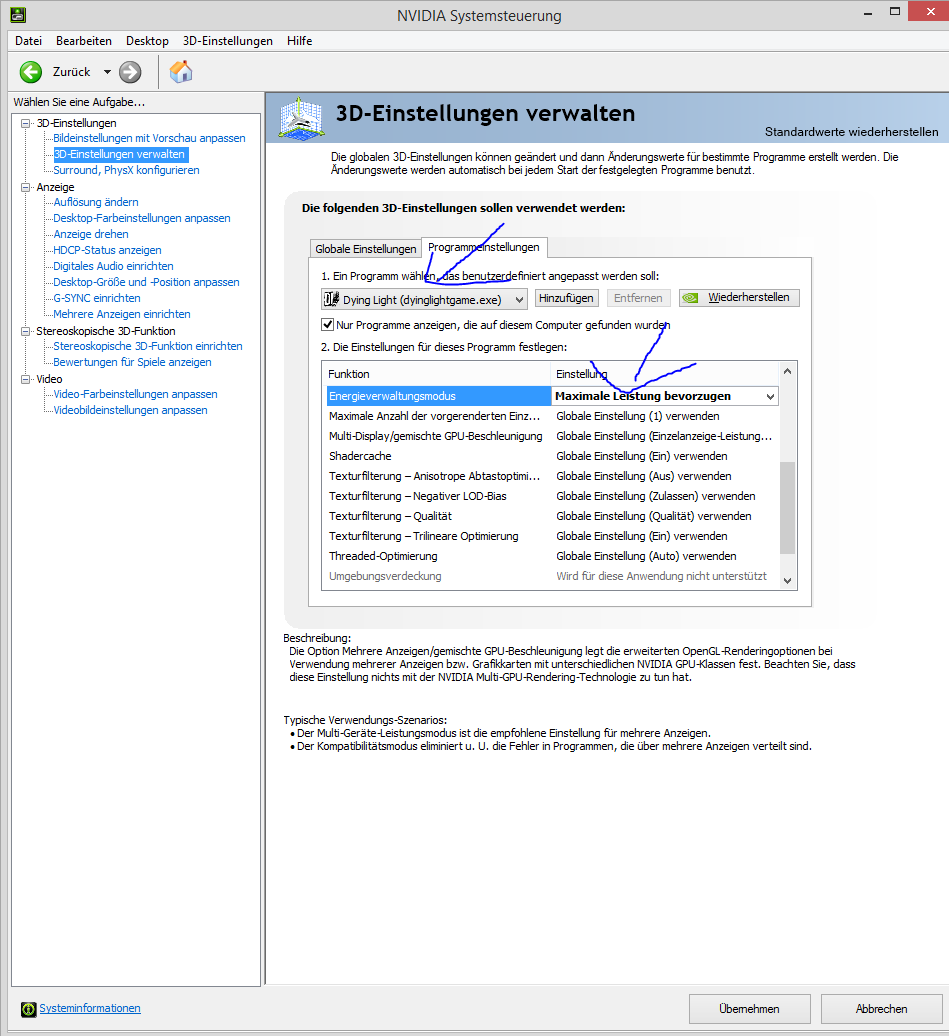Screen dimensions: 949x1036
Task: Open Digitales Audio einrichten
Action: pyautogui.click(x=114, y=266)
